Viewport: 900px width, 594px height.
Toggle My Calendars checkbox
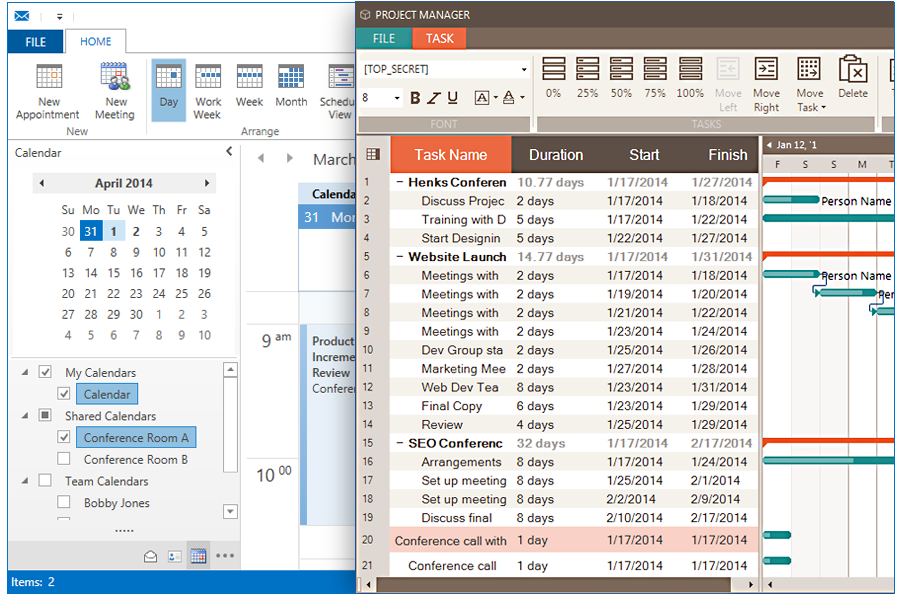click(45, 372)
